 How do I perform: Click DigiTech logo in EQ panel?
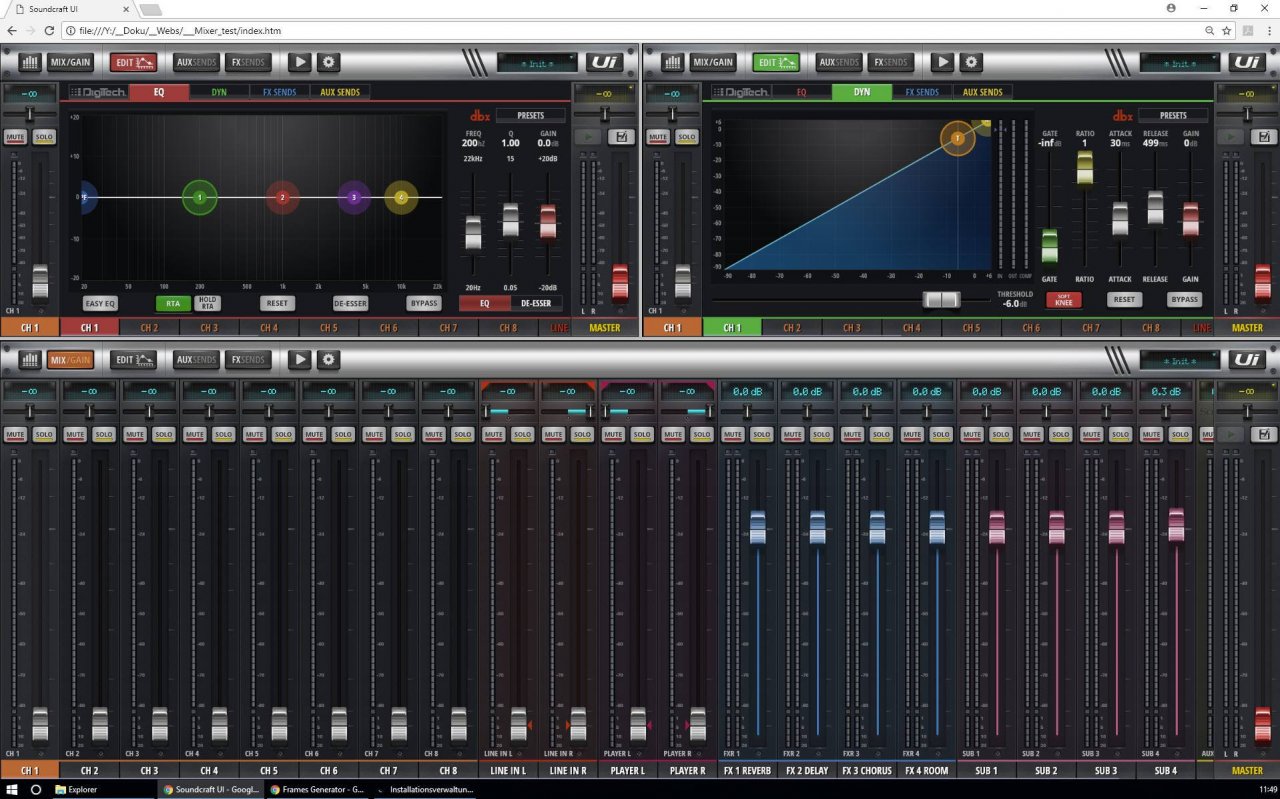coord(96,92)
